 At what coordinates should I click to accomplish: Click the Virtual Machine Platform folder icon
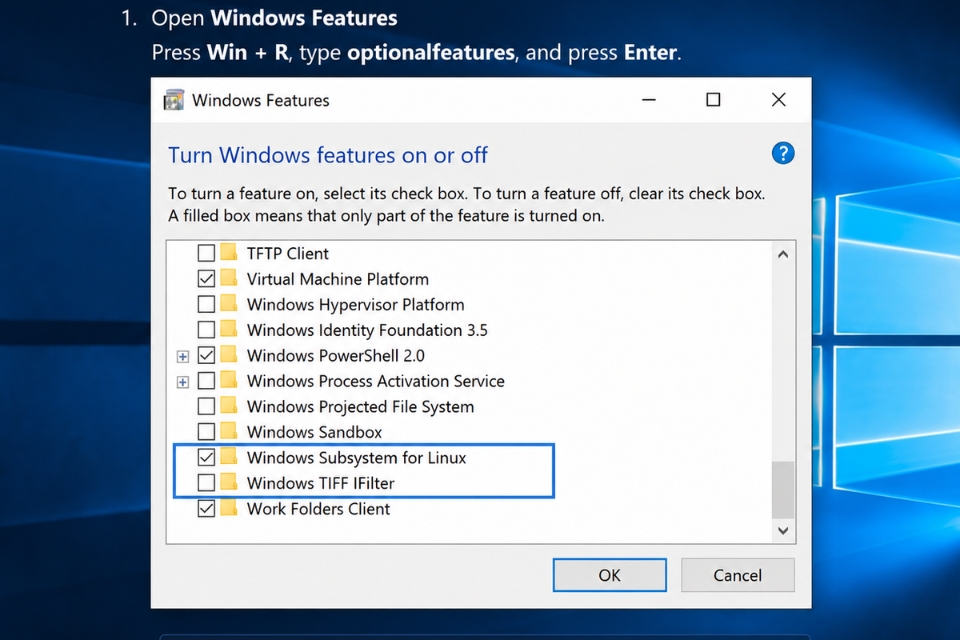(229, 277)
